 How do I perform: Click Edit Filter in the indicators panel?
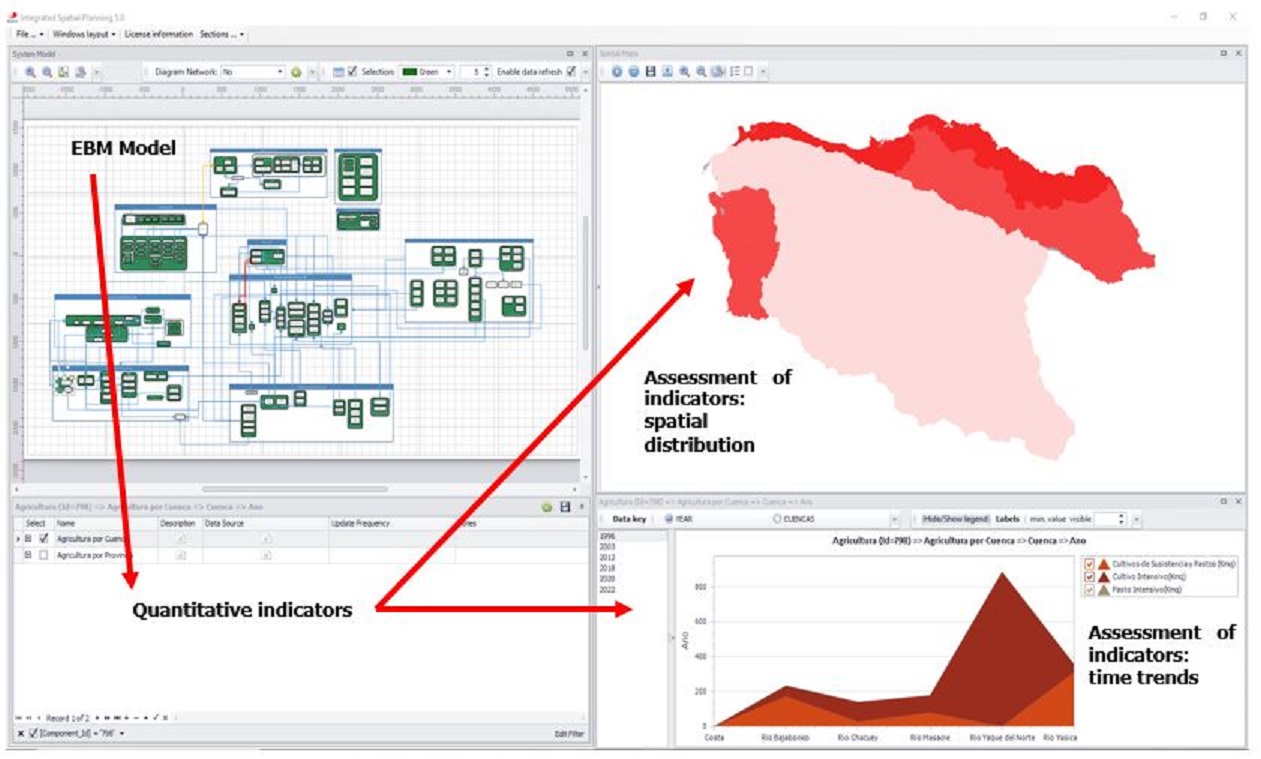568,734
